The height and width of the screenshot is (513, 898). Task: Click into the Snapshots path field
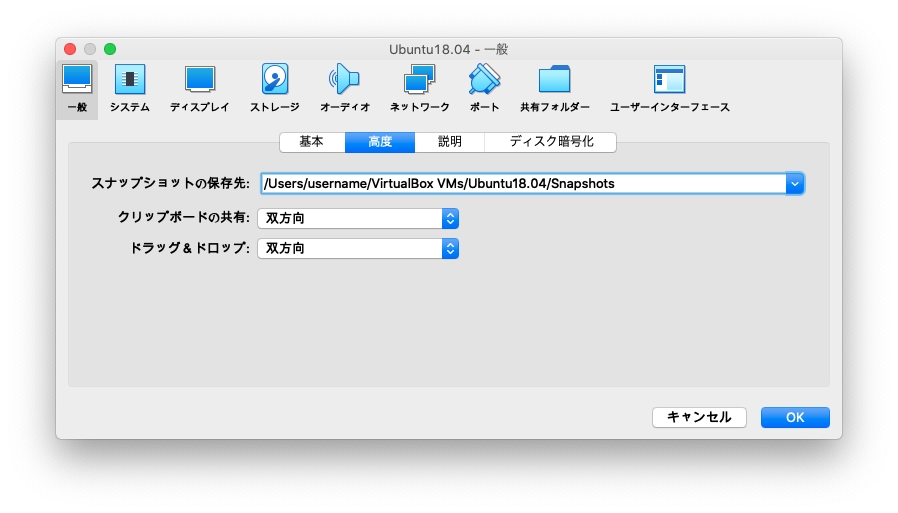523,184
